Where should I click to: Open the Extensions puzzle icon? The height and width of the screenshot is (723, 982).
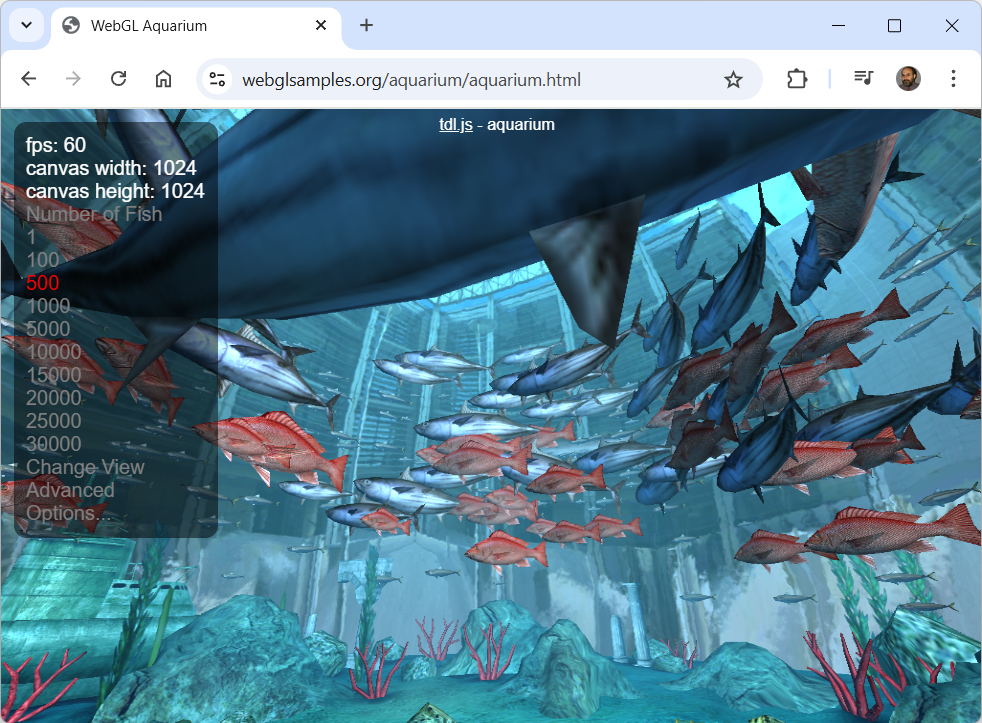click(x=796, y=79)
